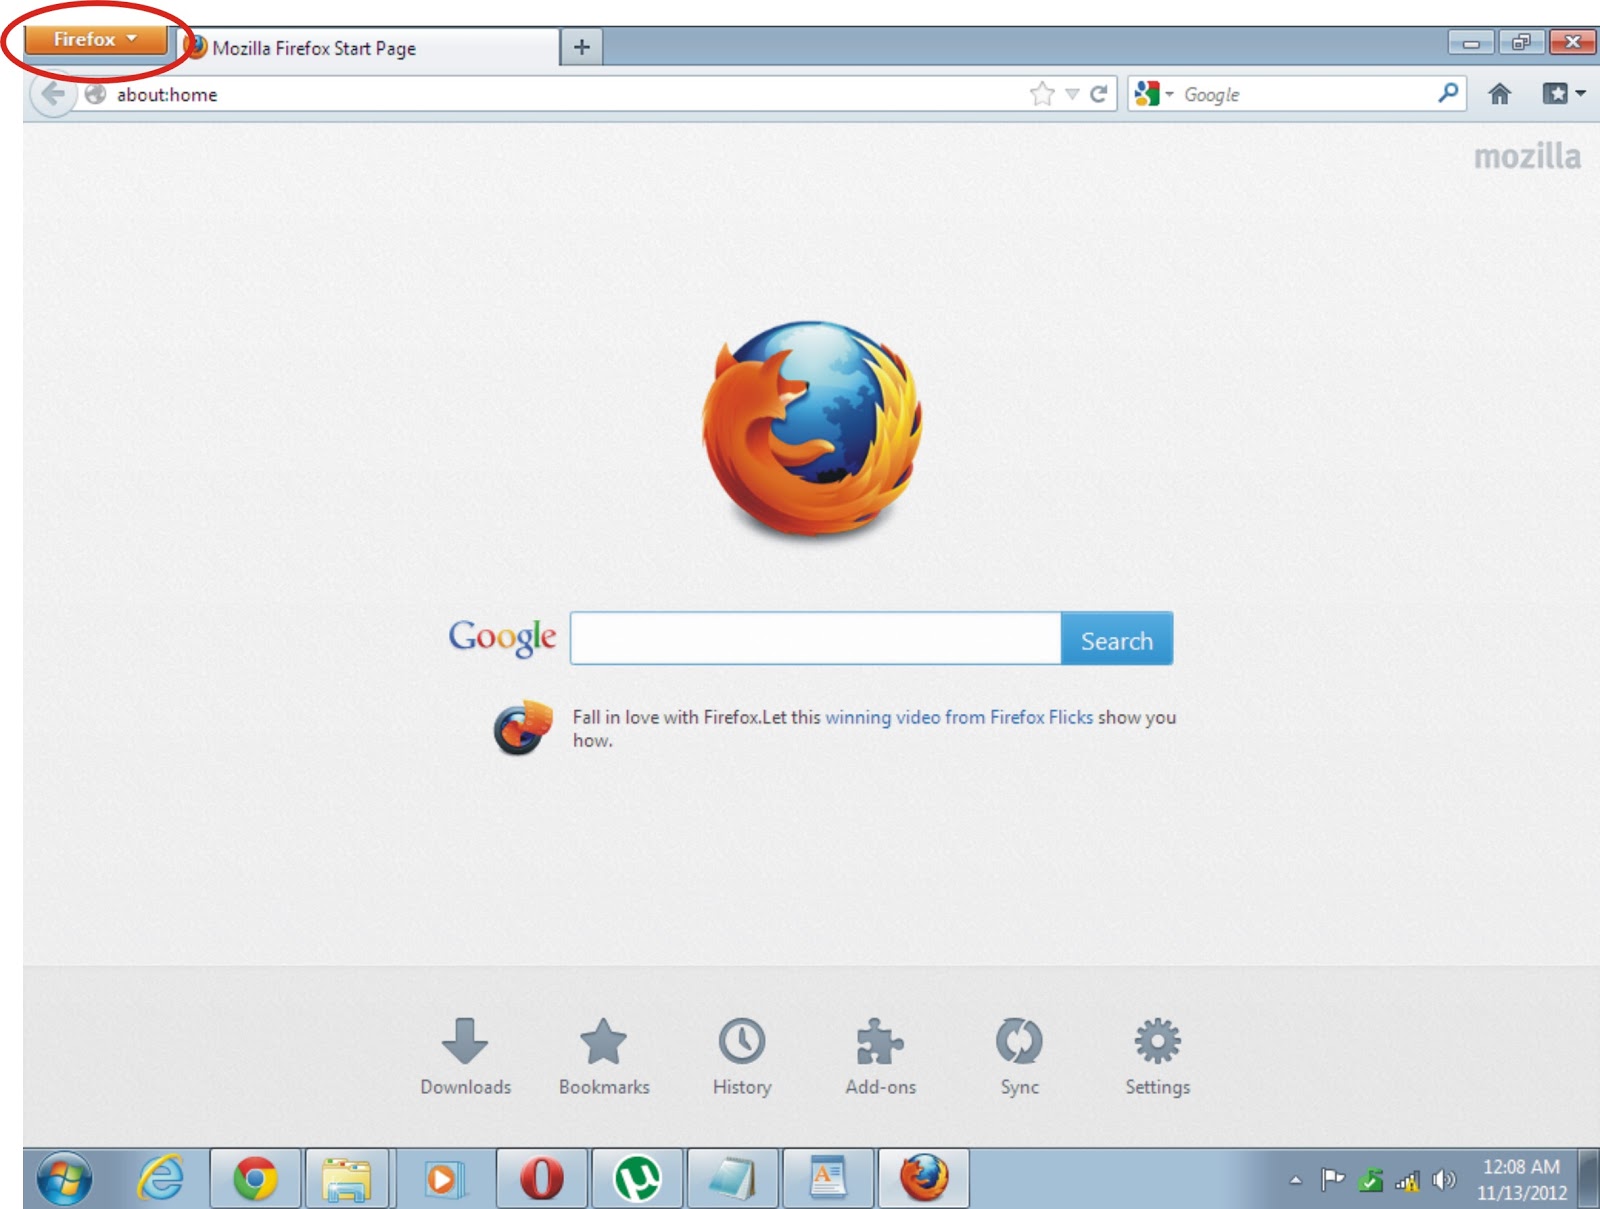Screen dimensions: 1600x1209
Task: Go to the Home page
Action: (x=1499, y=94)
